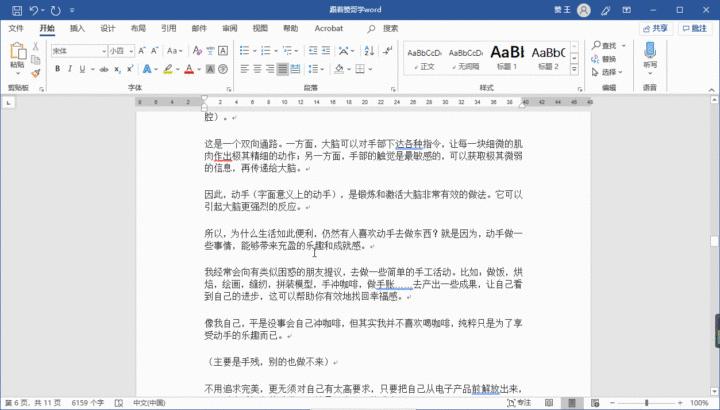
Task: Click Focus mode in status bar
Action: click(519, 403)
